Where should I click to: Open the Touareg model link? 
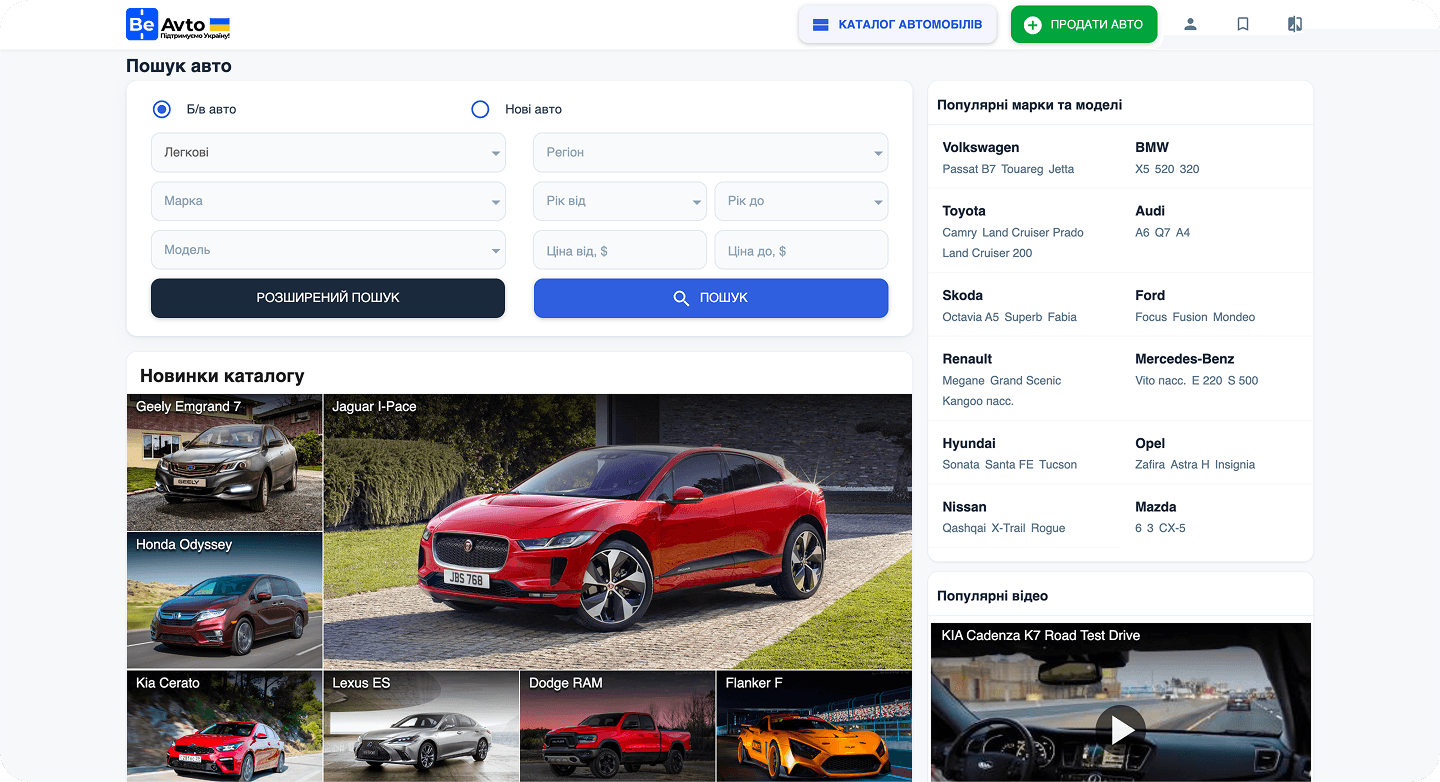coord(1022,169)
